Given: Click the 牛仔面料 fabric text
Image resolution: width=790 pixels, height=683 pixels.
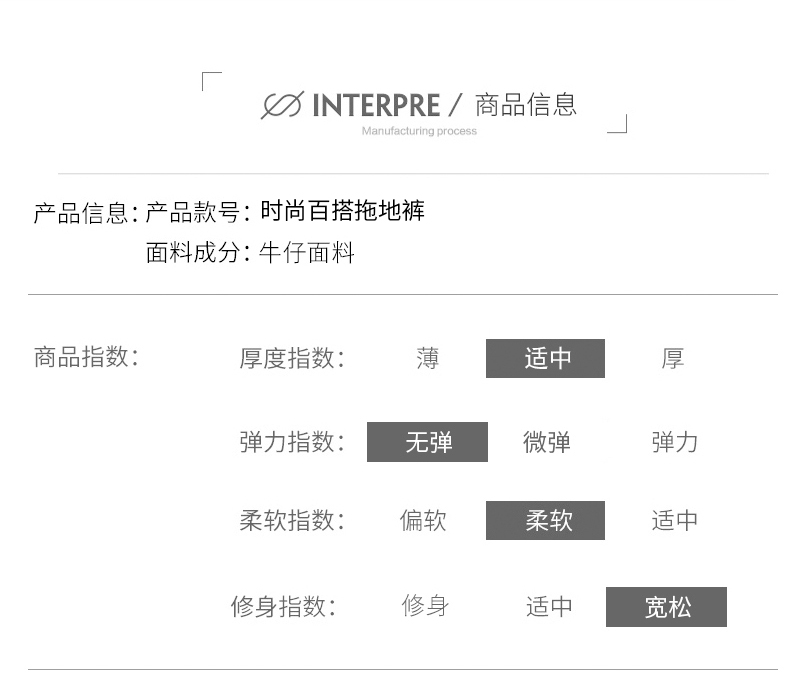Looking at the screenshot, I should coord(306,252).
